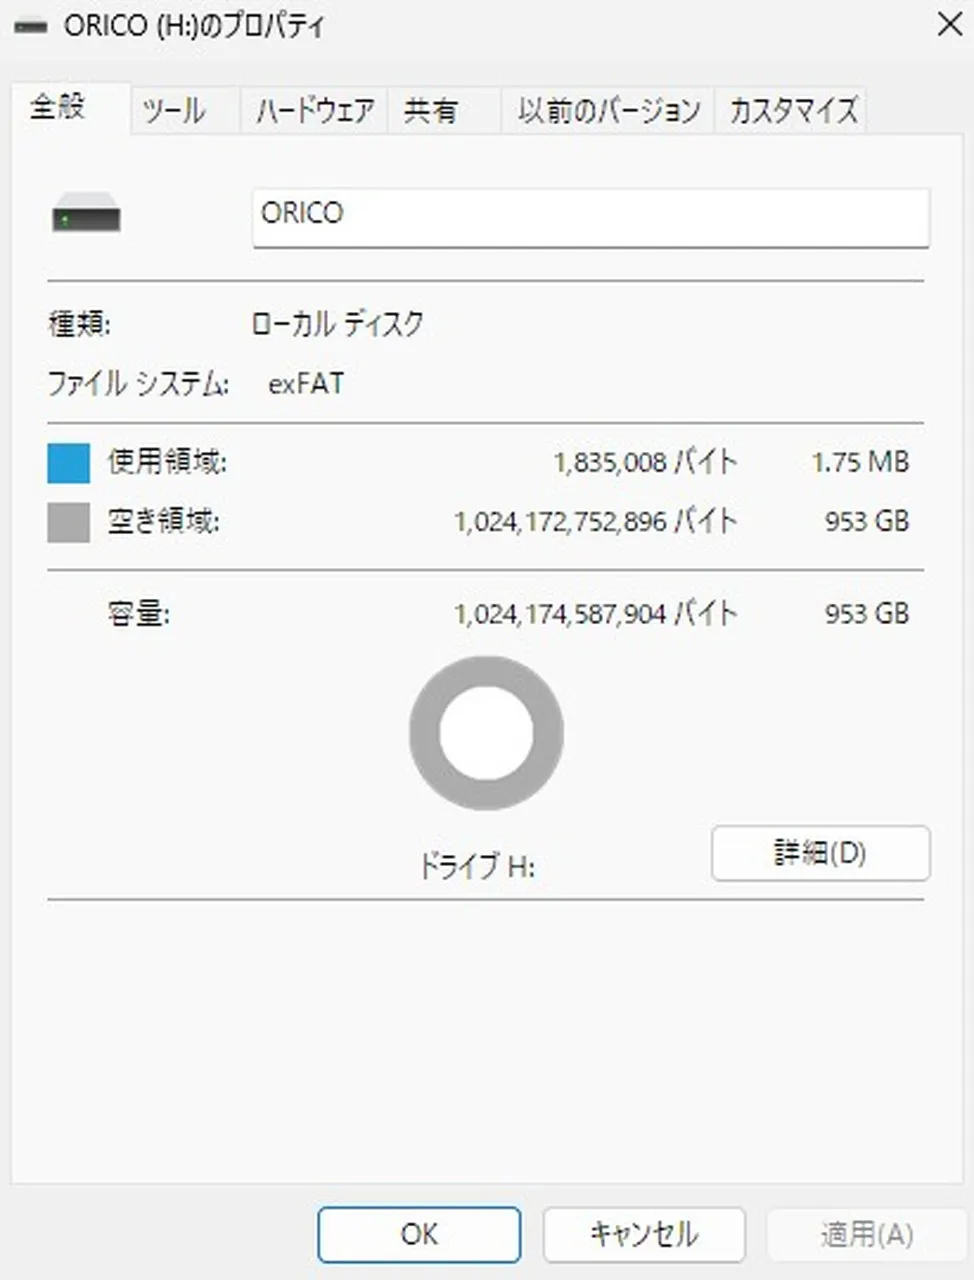Switch to the ツール tab
Screen dimensions: 974x1280
point(174,110)
